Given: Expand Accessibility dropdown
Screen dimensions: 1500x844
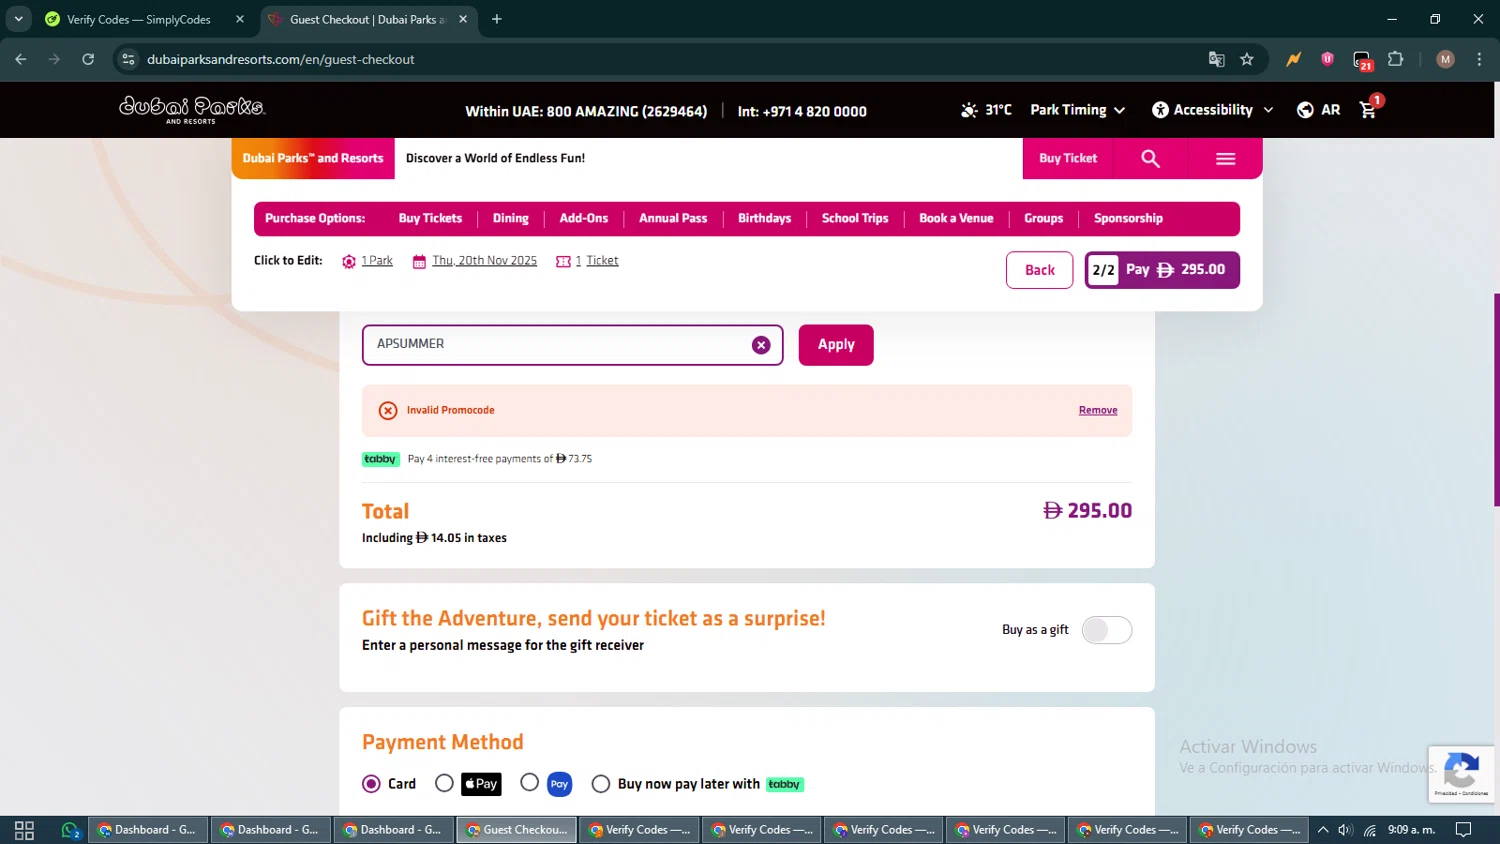Looking at the screenshot, I should click(x=1213, y=110).
